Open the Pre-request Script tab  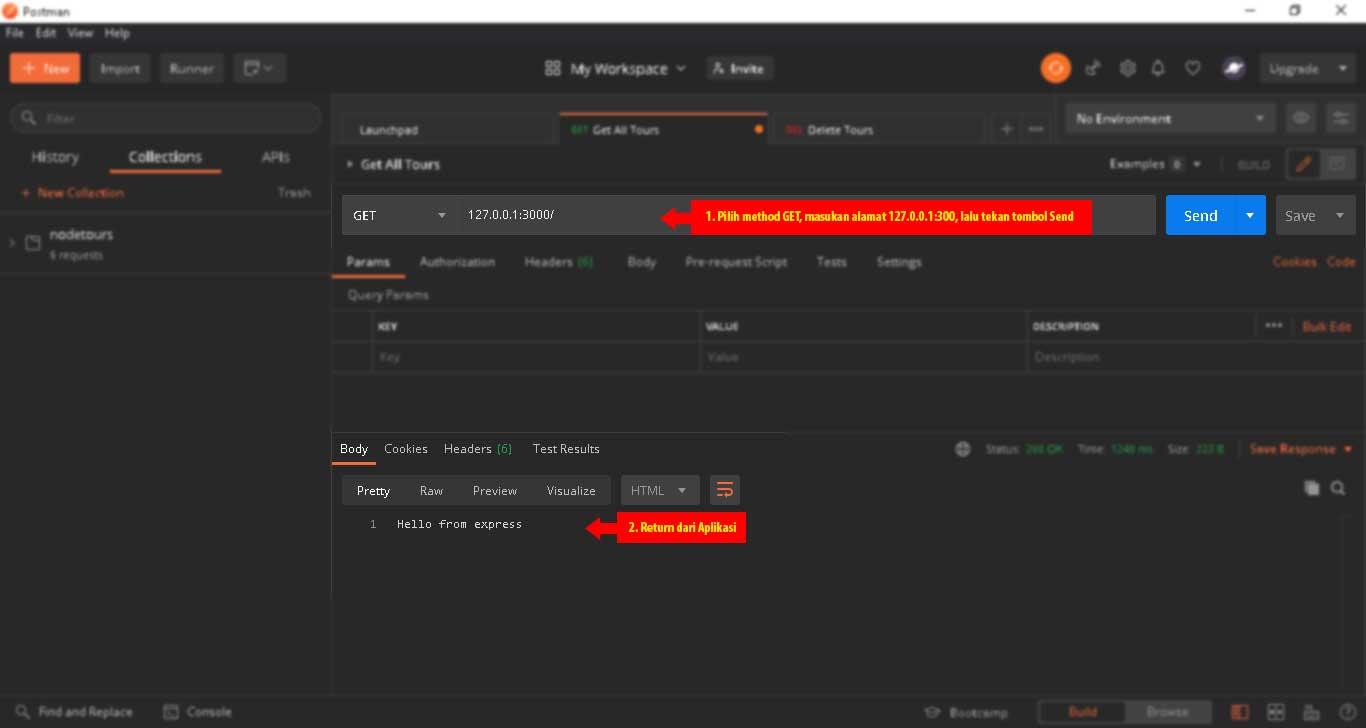point(736,261)
